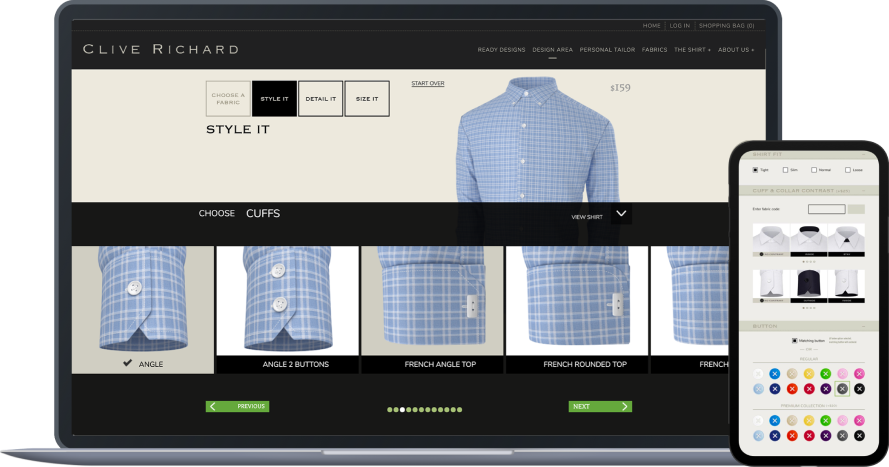Click the left arrow on the Previous button
This screenshot has height=467, width=889.
click(213, 407)
